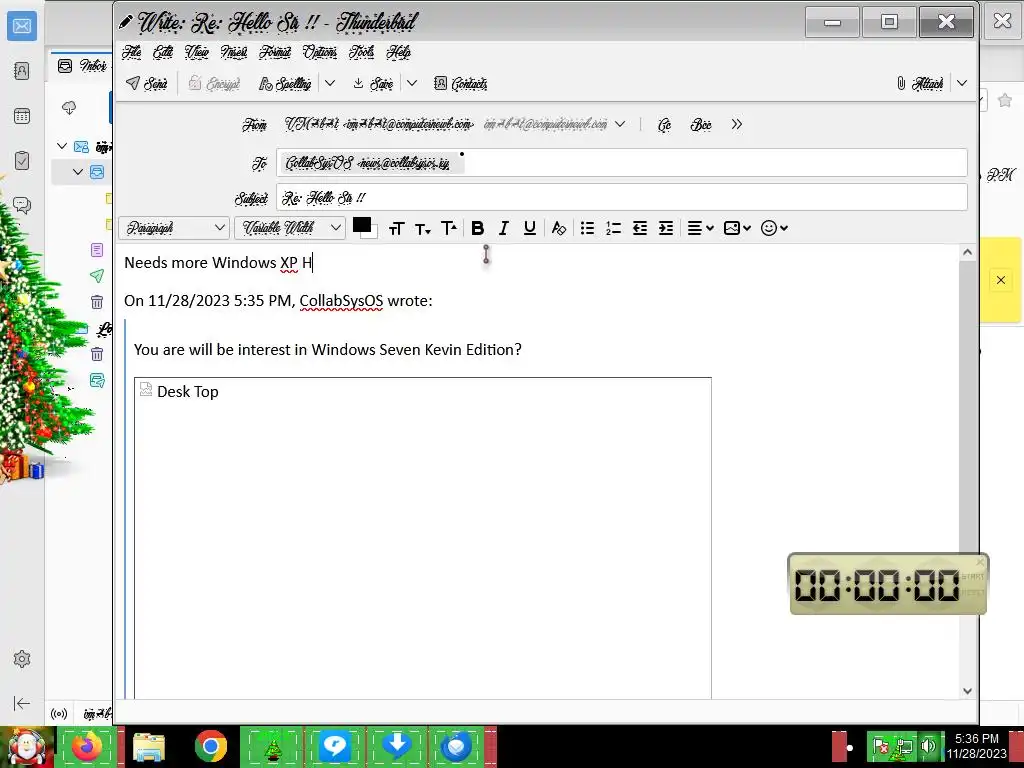The width and height of the screenshot is (1024, 768).
Task: Toggle italic formatting
Action: click(x=504, y=229)
